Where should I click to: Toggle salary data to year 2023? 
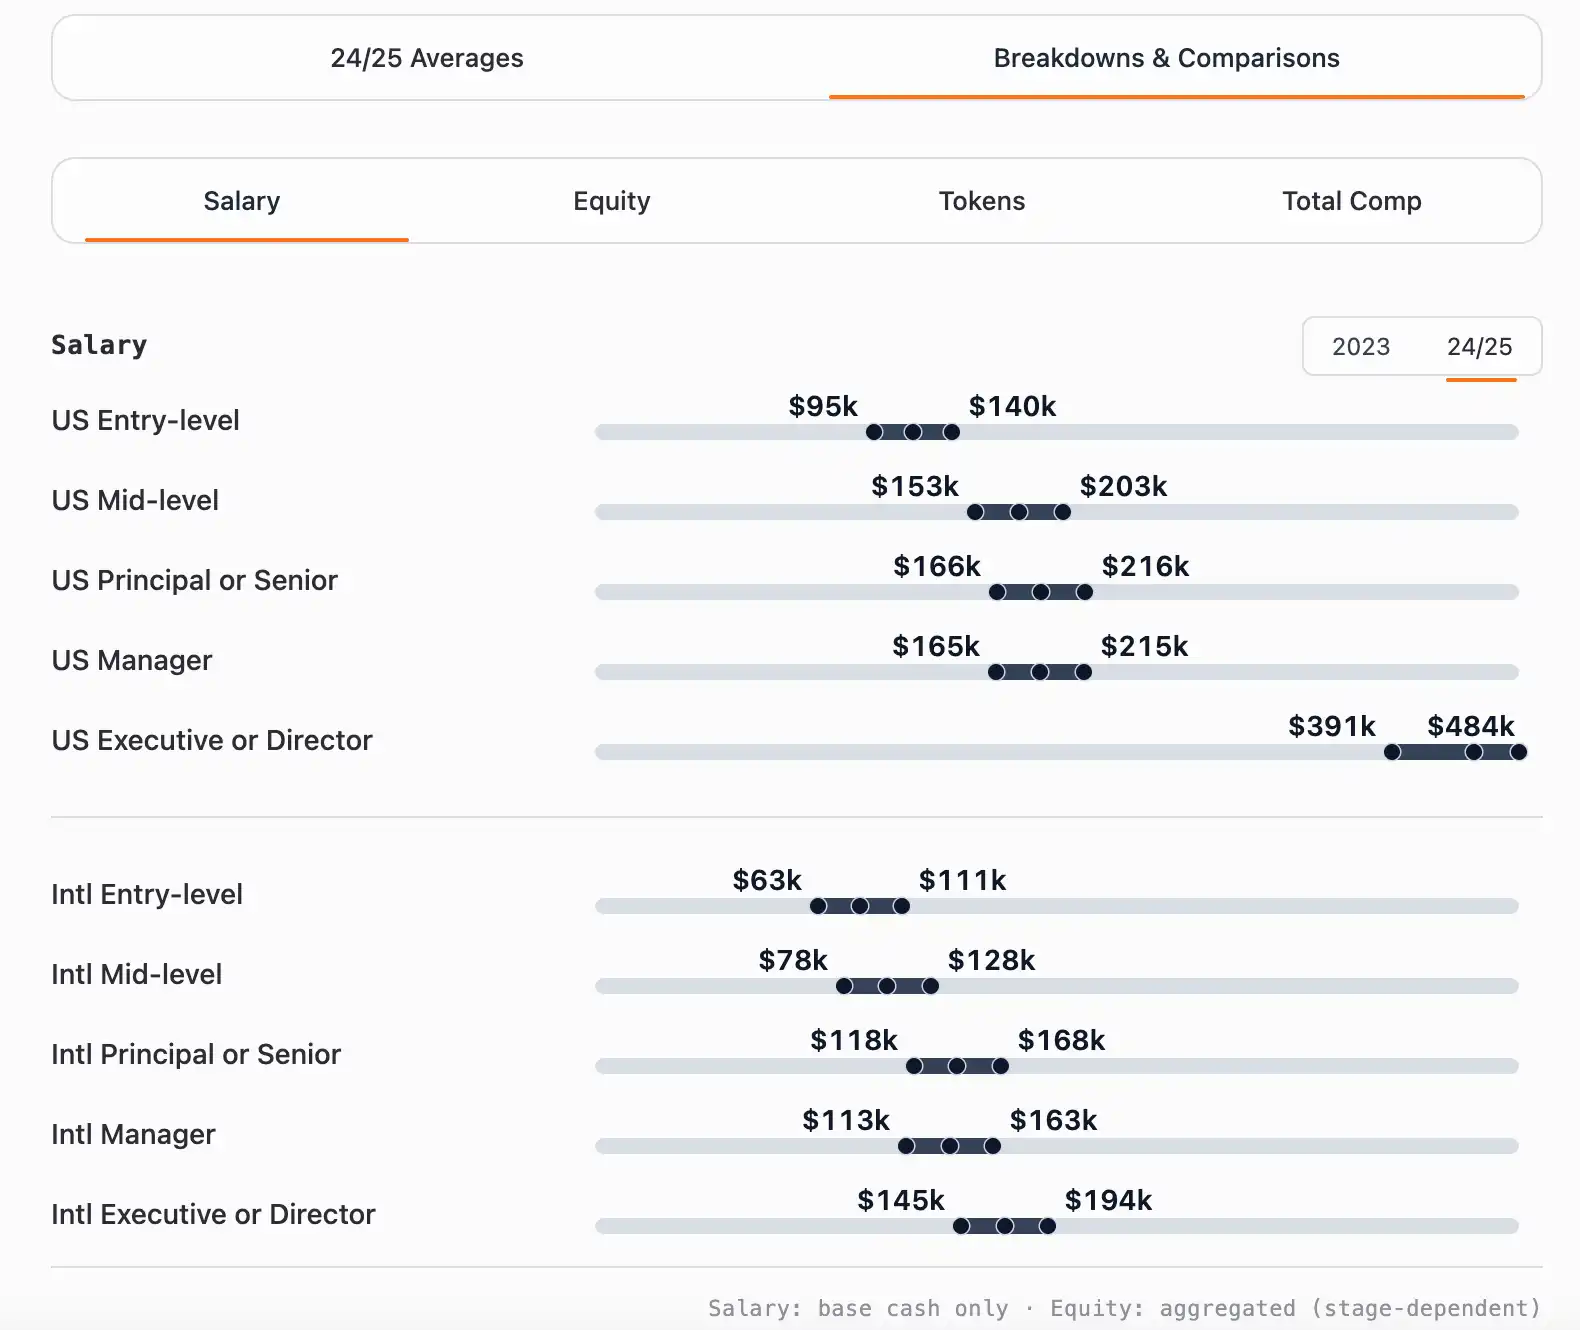pyautogui.click(x=1361, y=347)
